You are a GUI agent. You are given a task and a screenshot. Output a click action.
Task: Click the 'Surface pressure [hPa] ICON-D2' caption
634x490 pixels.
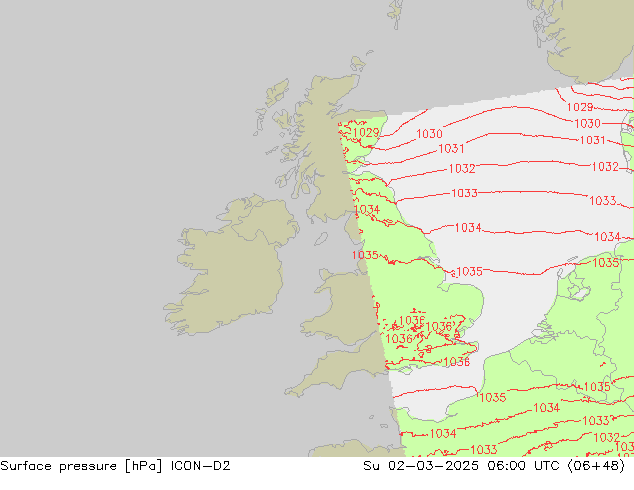click(x=115, y=466)
